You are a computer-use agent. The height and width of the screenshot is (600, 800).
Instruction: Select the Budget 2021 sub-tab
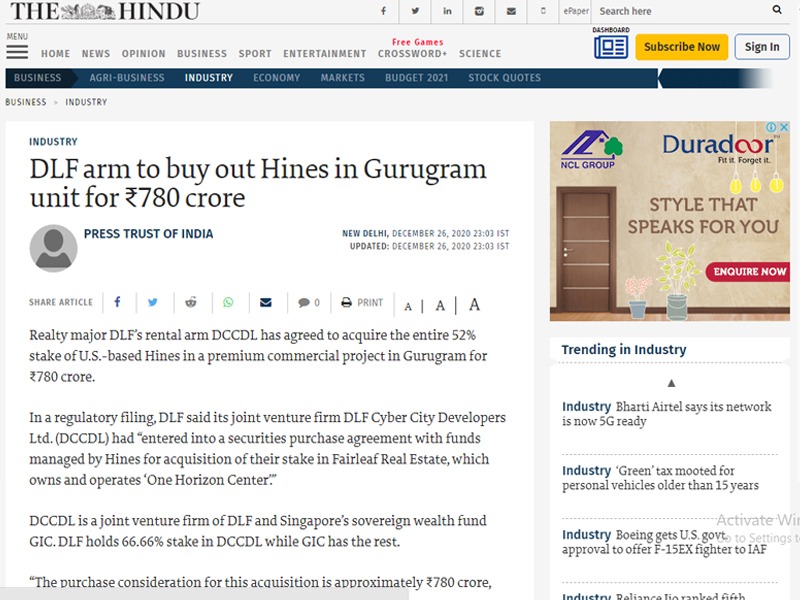tap(416, 78)
